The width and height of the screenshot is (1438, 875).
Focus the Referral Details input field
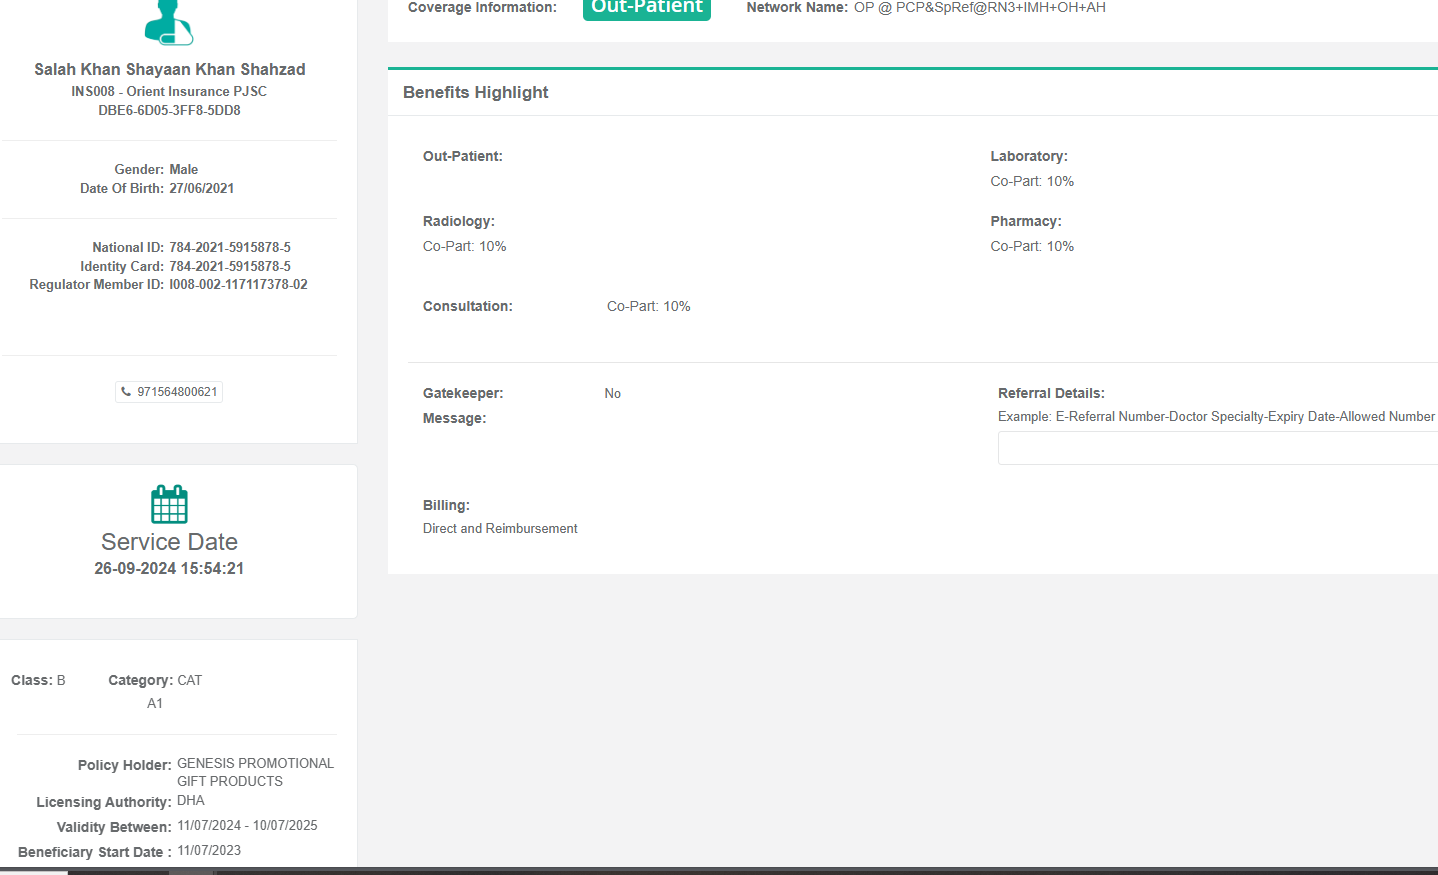pos(1216,448)
